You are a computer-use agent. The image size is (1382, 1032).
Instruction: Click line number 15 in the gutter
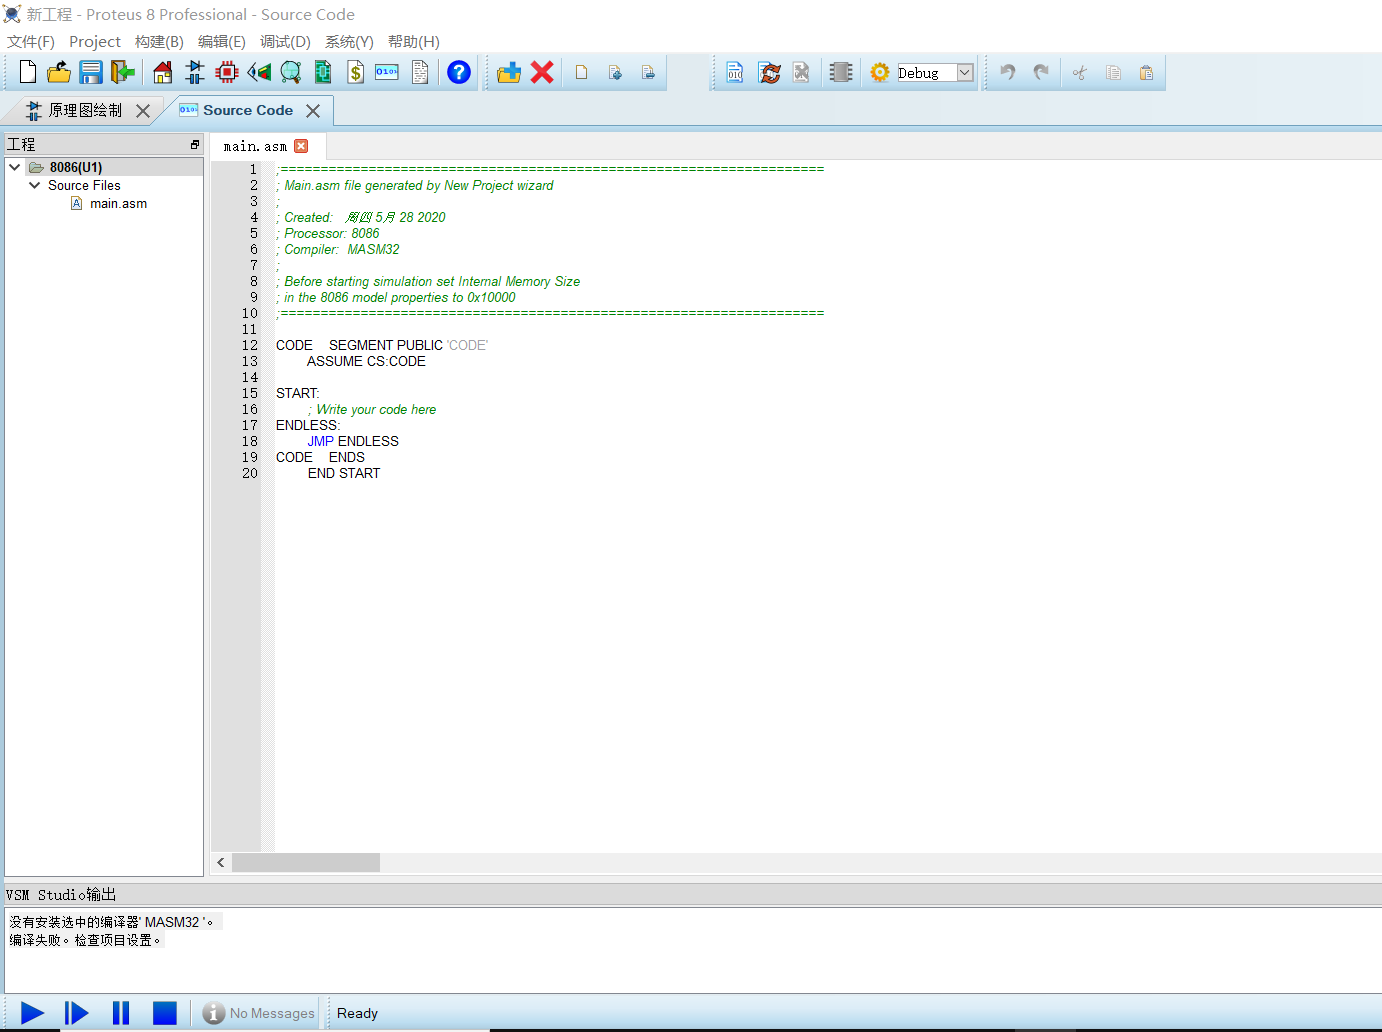[249, 393]
